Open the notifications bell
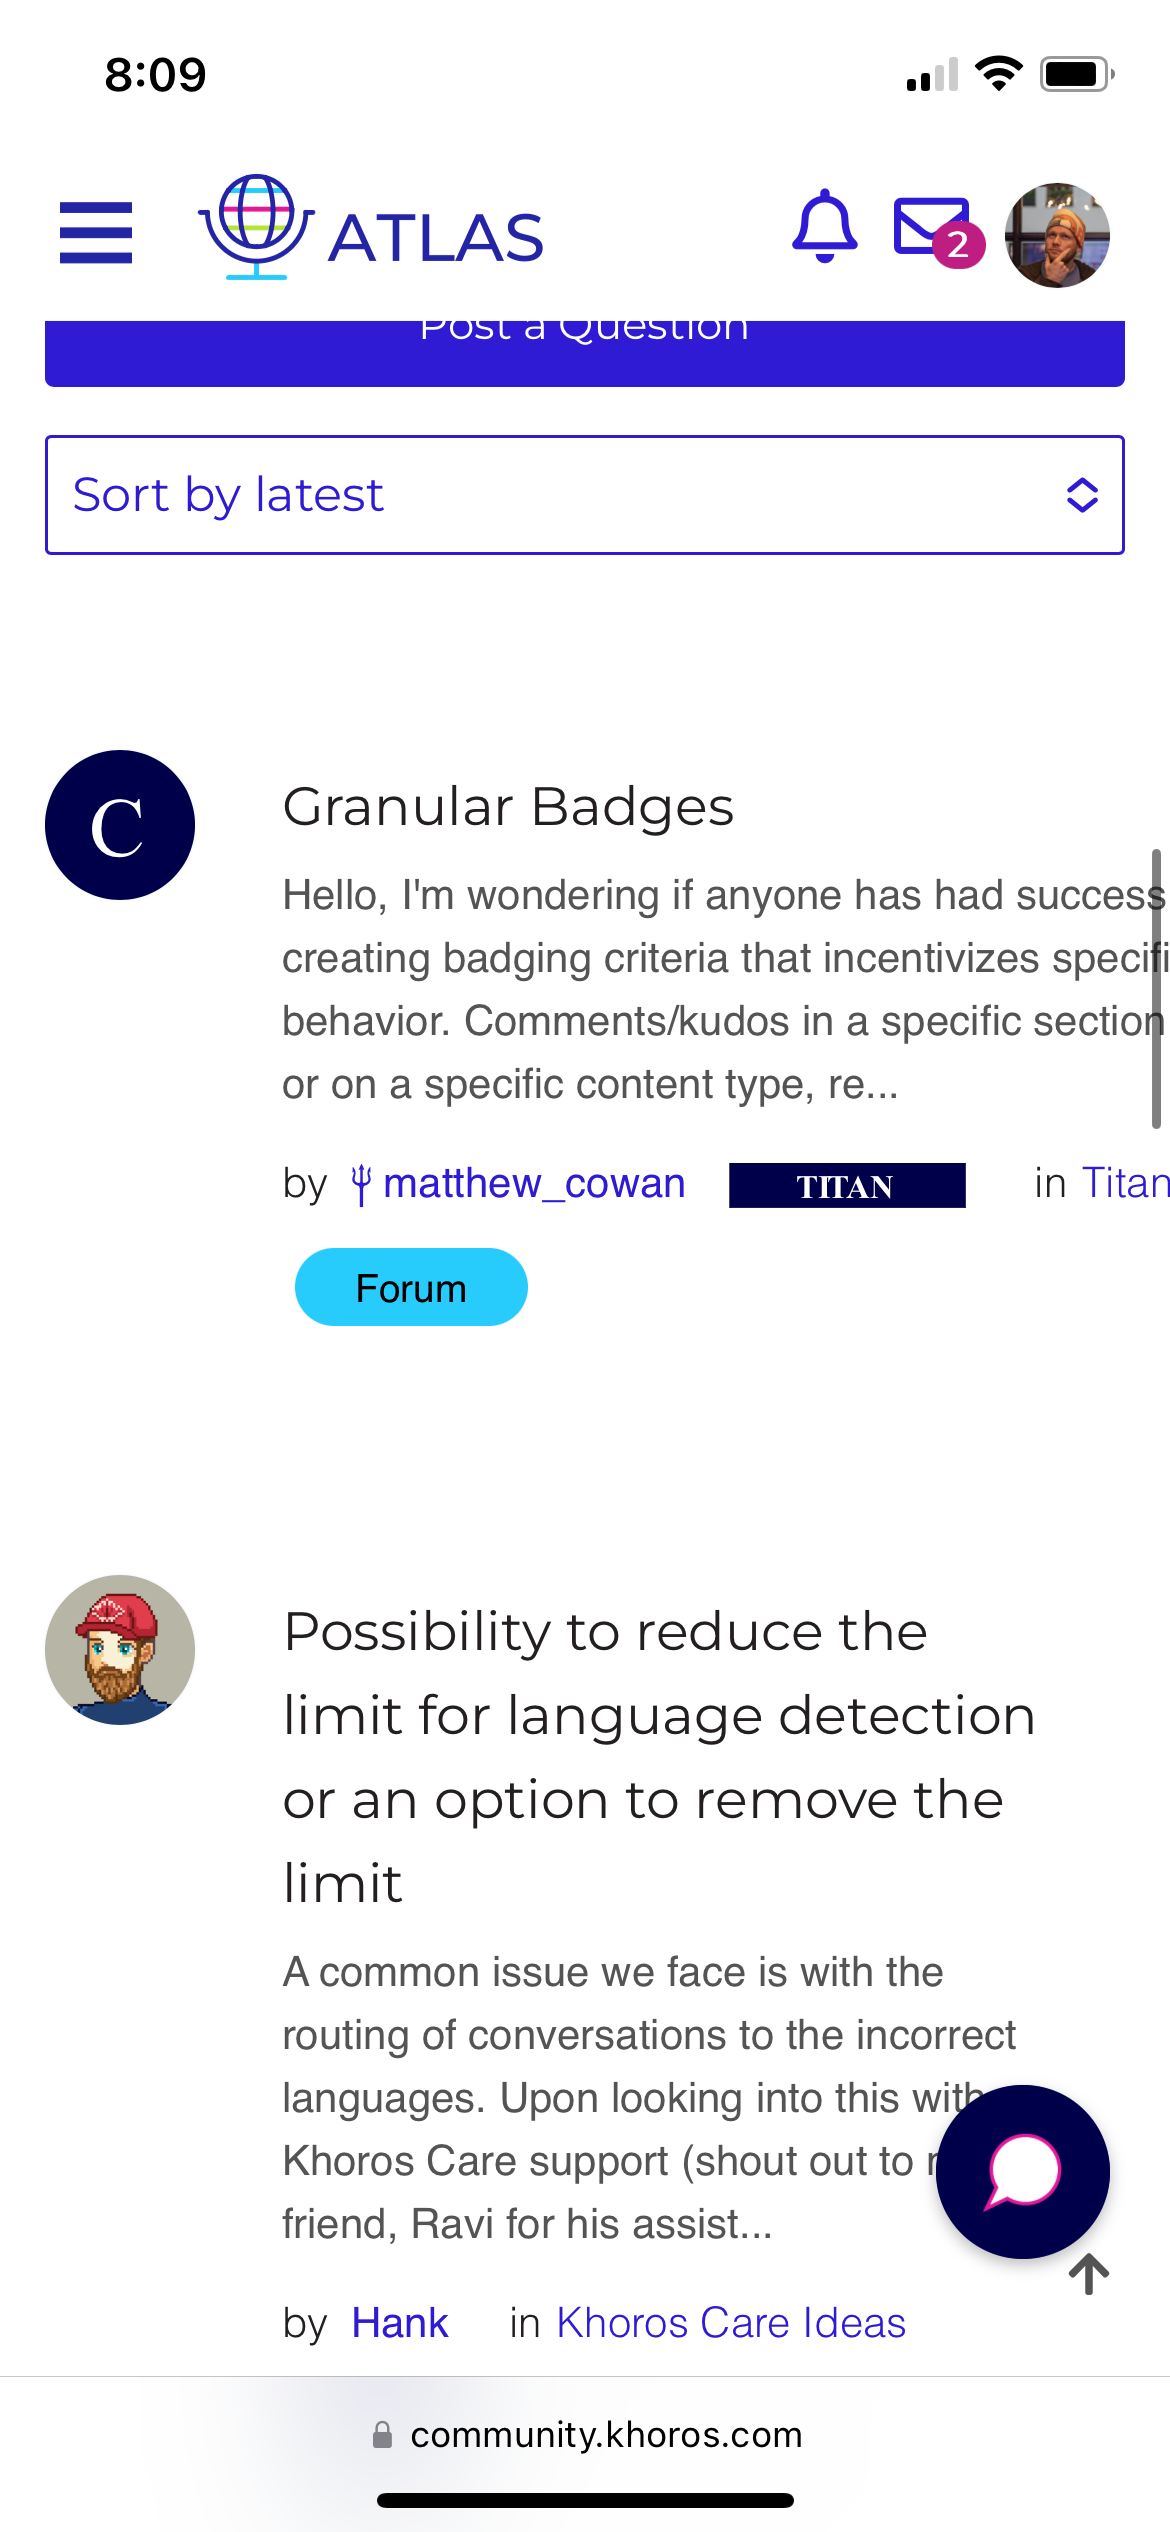Viewport: 1170px width, 2532px height. (824, 226)
